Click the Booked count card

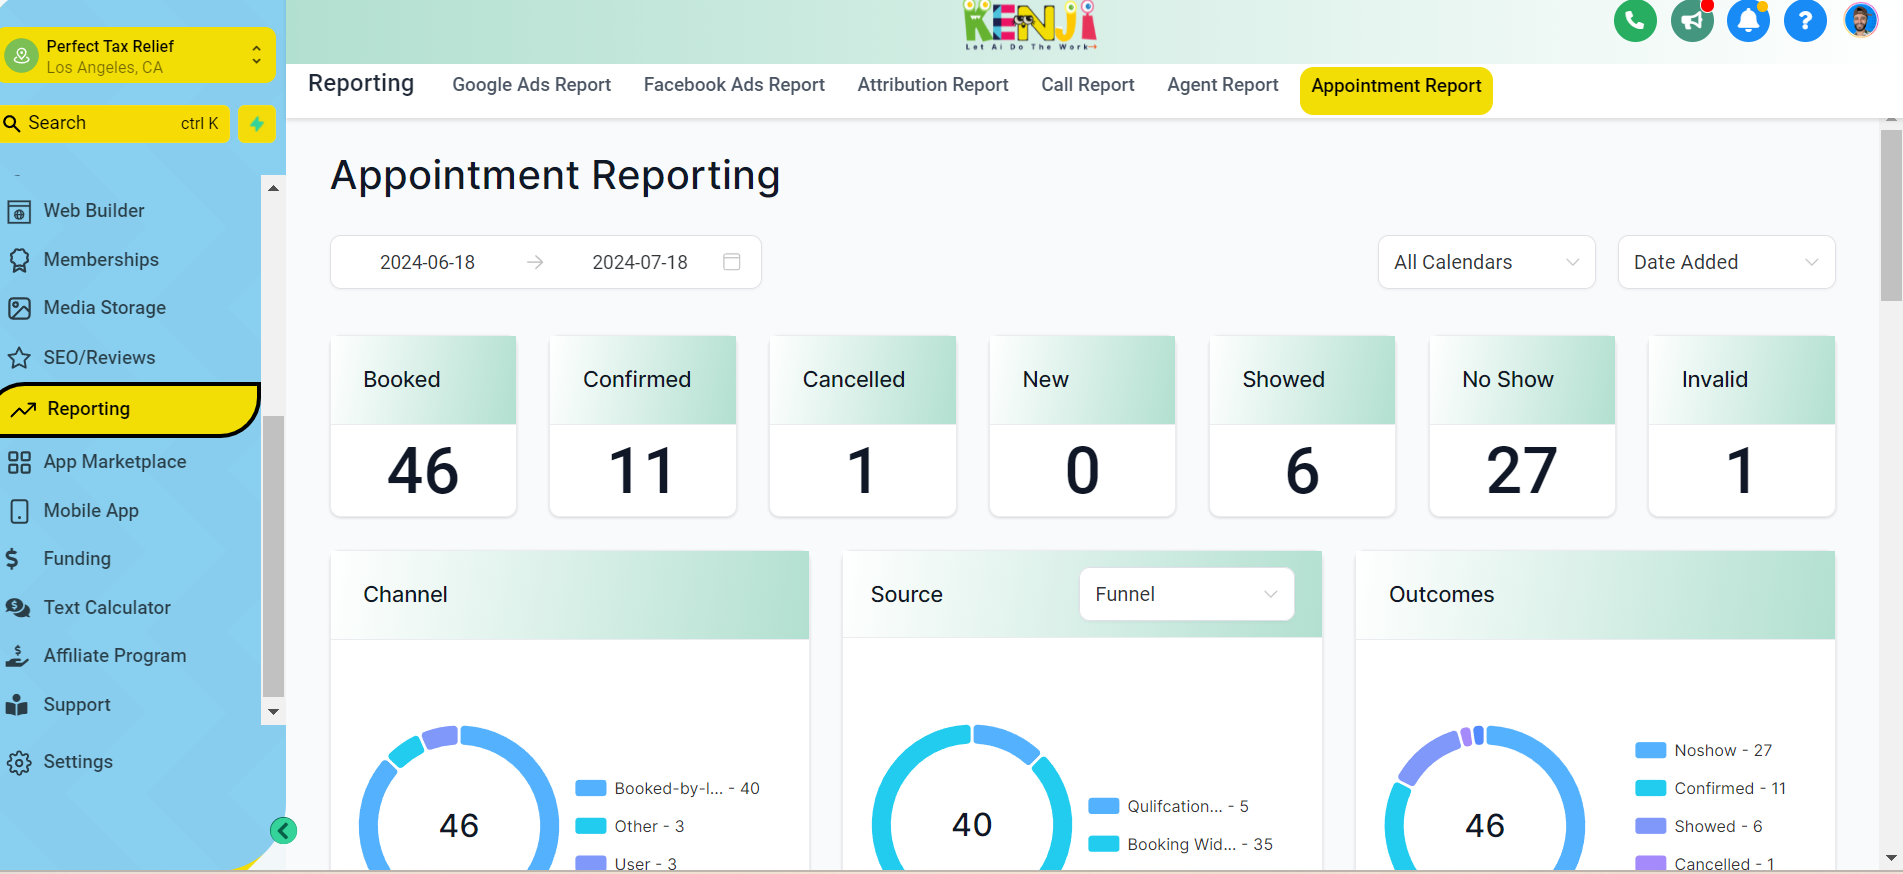423,426
